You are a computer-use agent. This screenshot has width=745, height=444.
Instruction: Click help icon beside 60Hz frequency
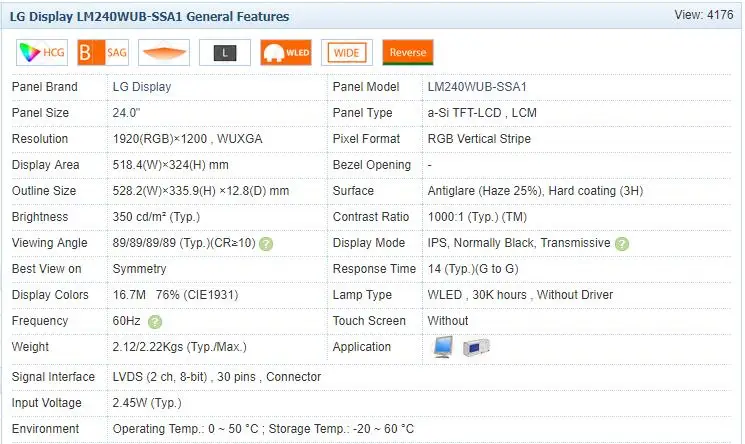coord(155,322)
